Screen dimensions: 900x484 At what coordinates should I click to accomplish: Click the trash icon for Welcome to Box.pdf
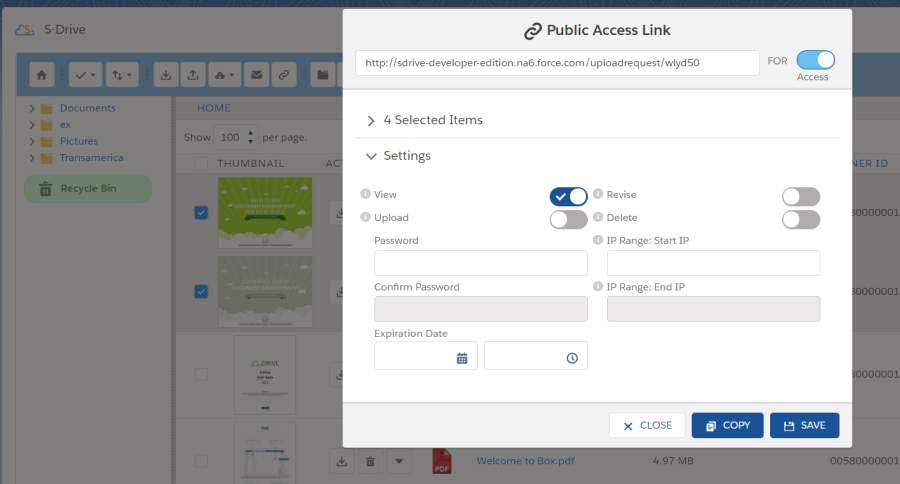(x=370, y=461)
